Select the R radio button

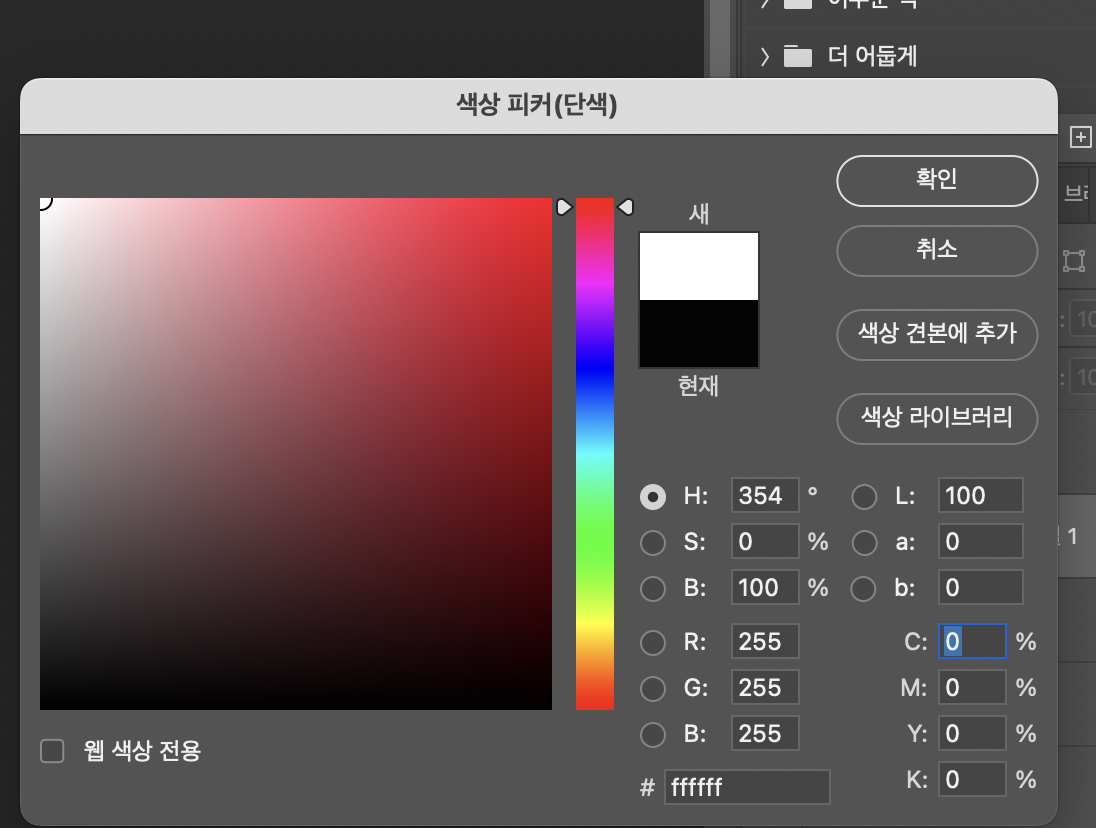coord(653,642)
